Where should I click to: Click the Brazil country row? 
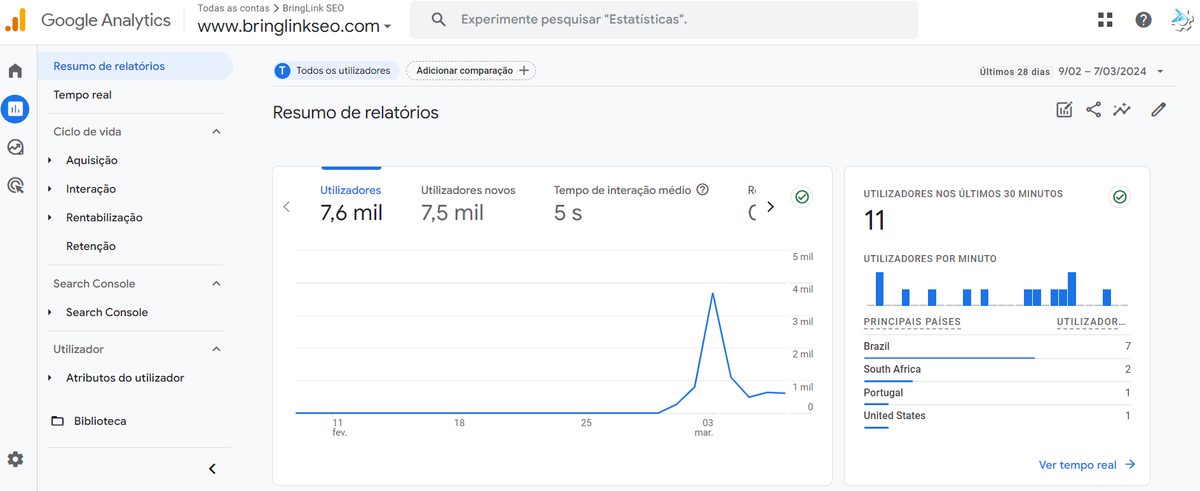(x=997, y=346)
